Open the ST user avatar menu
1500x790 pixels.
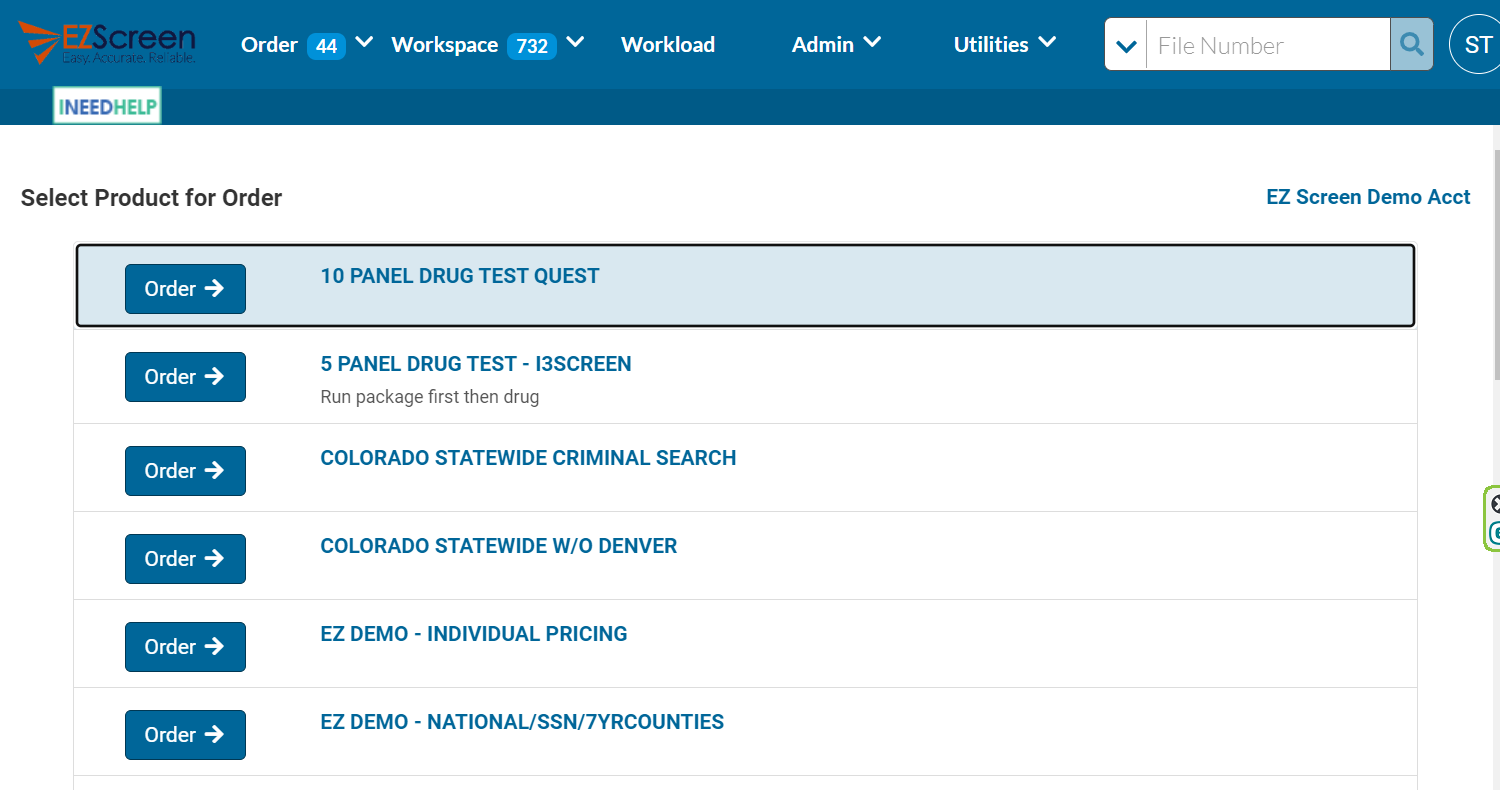(1477, 45)
